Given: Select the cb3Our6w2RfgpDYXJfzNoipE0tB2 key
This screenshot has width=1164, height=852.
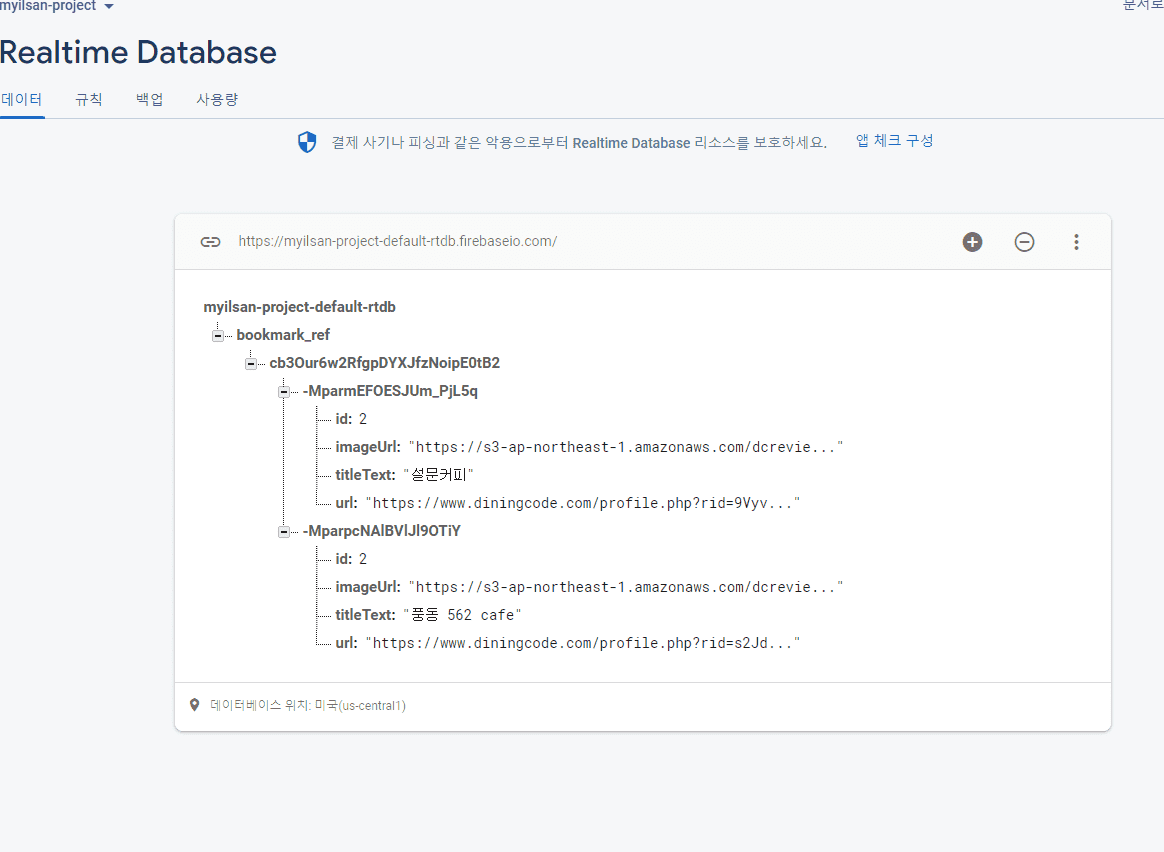Looking at the screenshot, I should coord(385,363).
